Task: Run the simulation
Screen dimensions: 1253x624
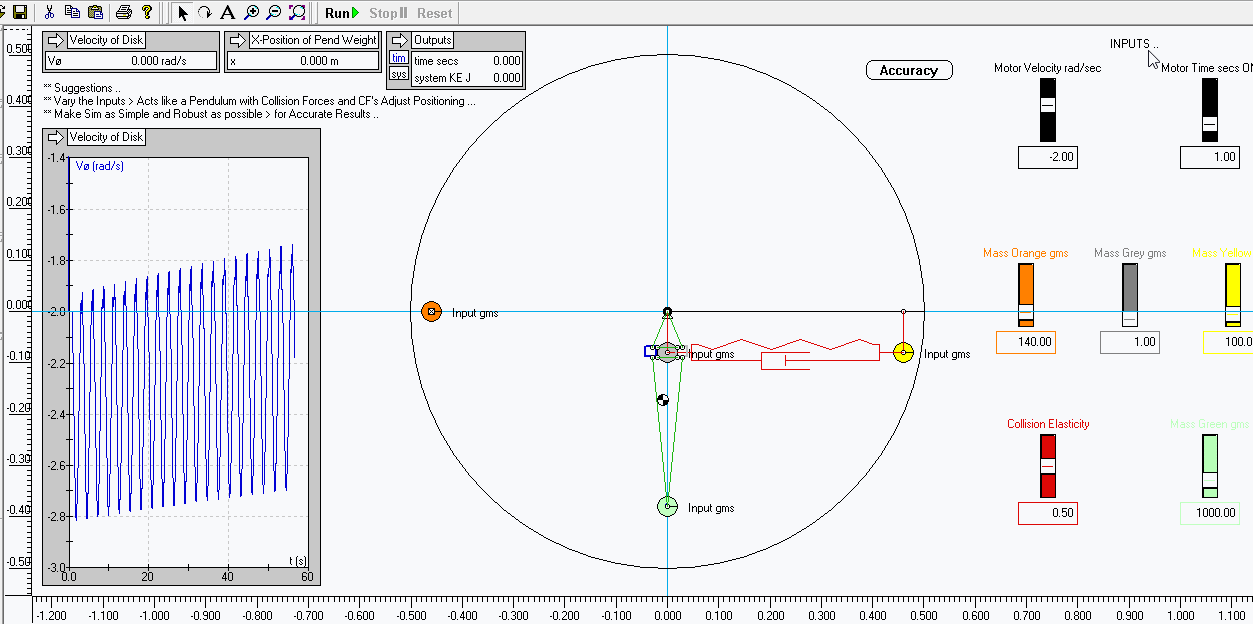Action: [342, 13]
